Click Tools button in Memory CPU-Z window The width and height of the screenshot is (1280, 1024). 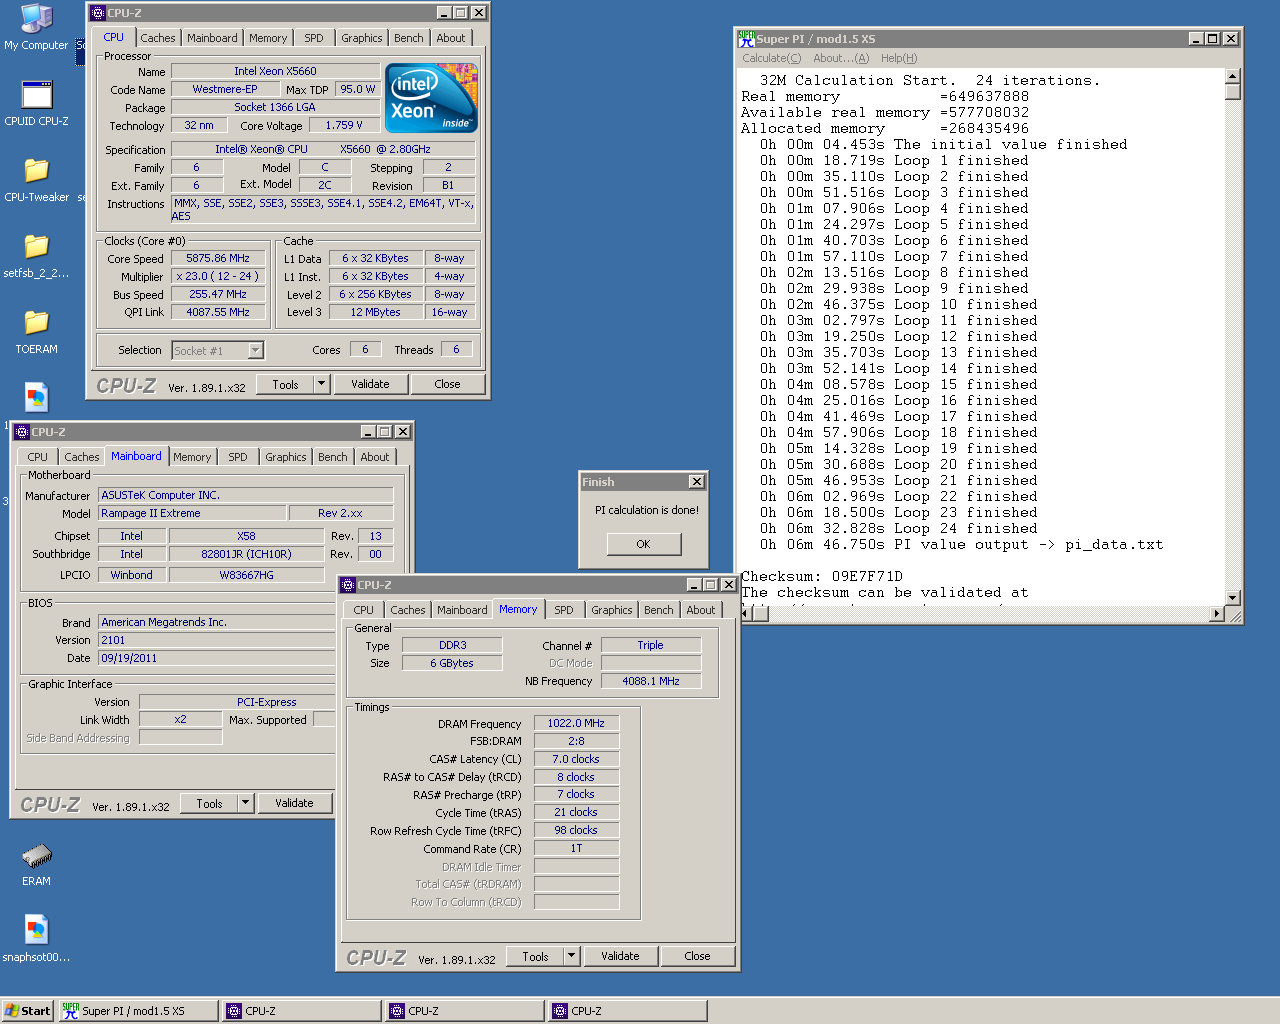(x=535, y=956)
